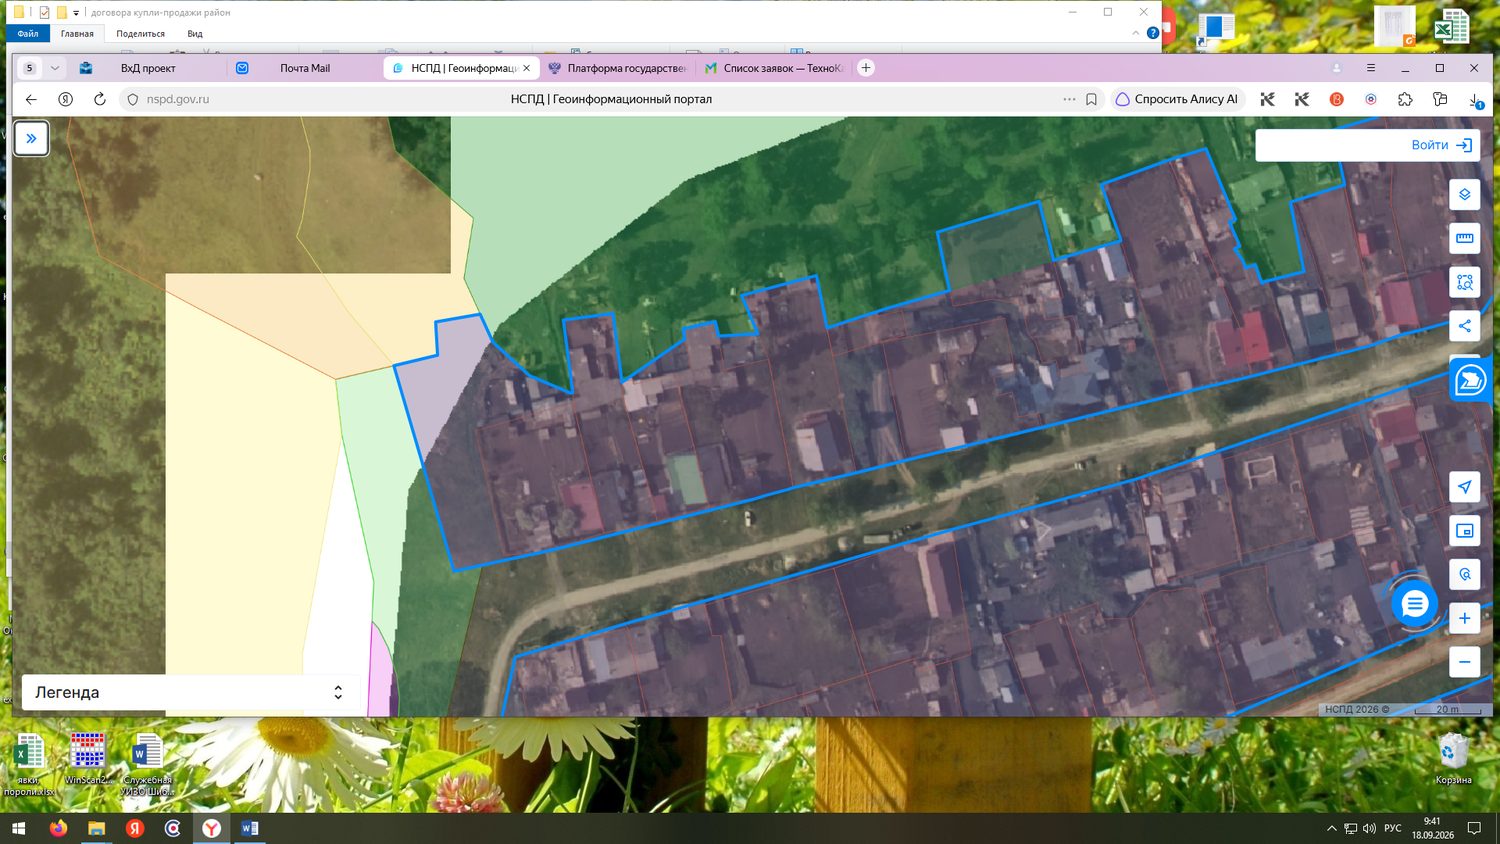The width and height of the screenshot is (1500, 844).
Task: Click the blue NSPD logo side button
Action: coord(1470,380)
